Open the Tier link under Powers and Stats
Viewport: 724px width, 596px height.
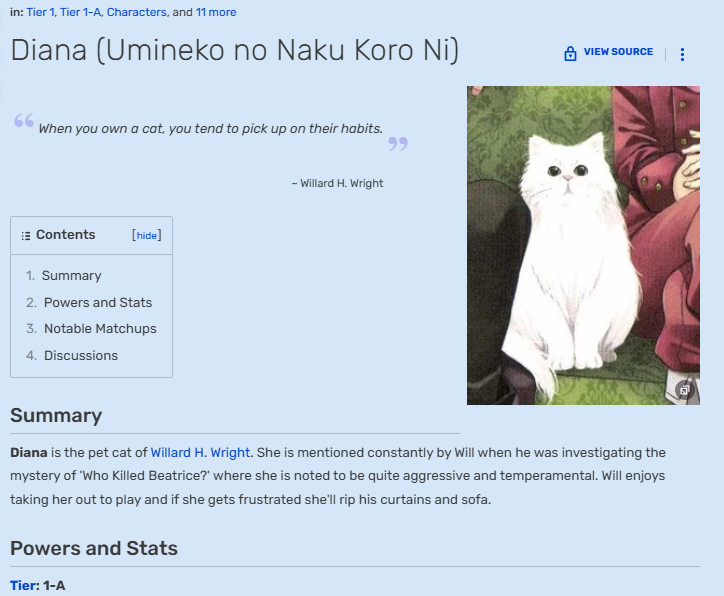23,585
